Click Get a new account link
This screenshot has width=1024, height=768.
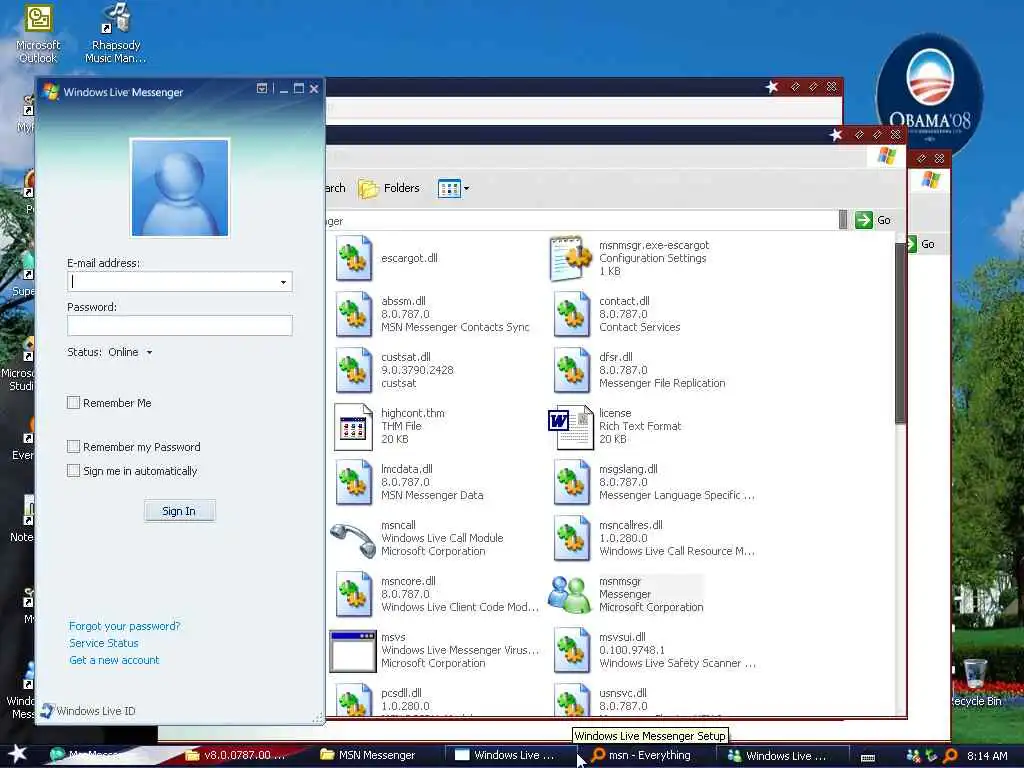point(114,660)
